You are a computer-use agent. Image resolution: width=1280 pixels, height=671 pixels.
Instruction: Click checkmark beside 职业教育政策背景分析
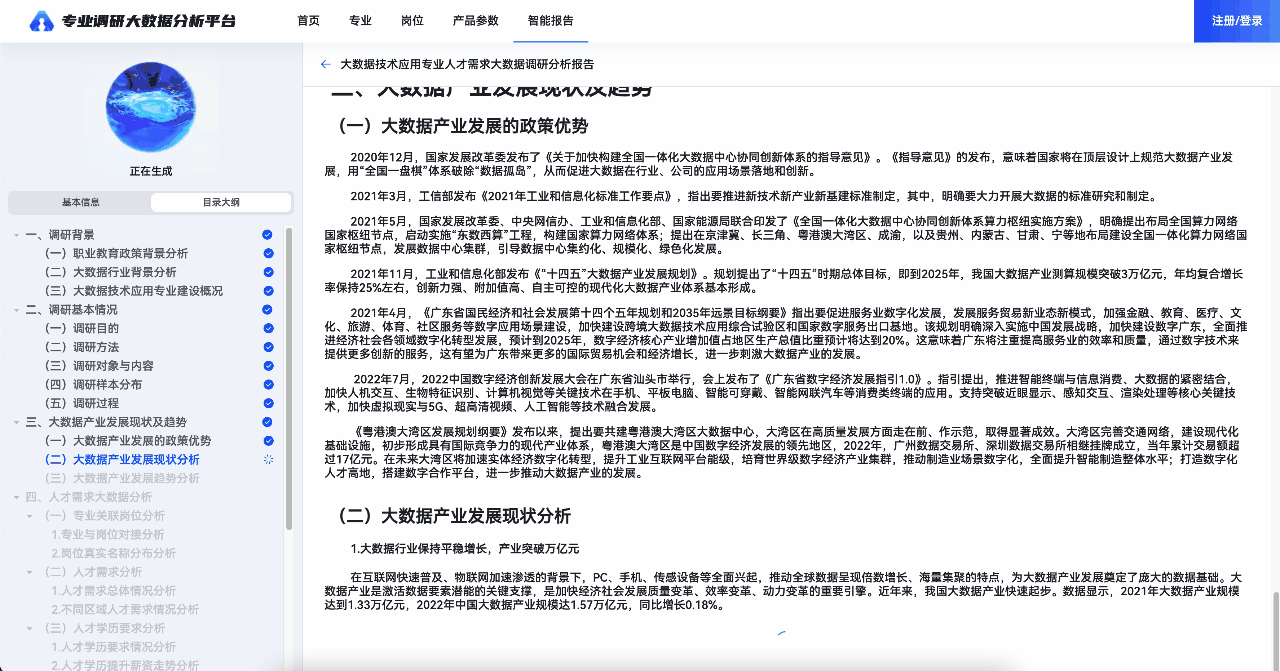click(267, 253)
